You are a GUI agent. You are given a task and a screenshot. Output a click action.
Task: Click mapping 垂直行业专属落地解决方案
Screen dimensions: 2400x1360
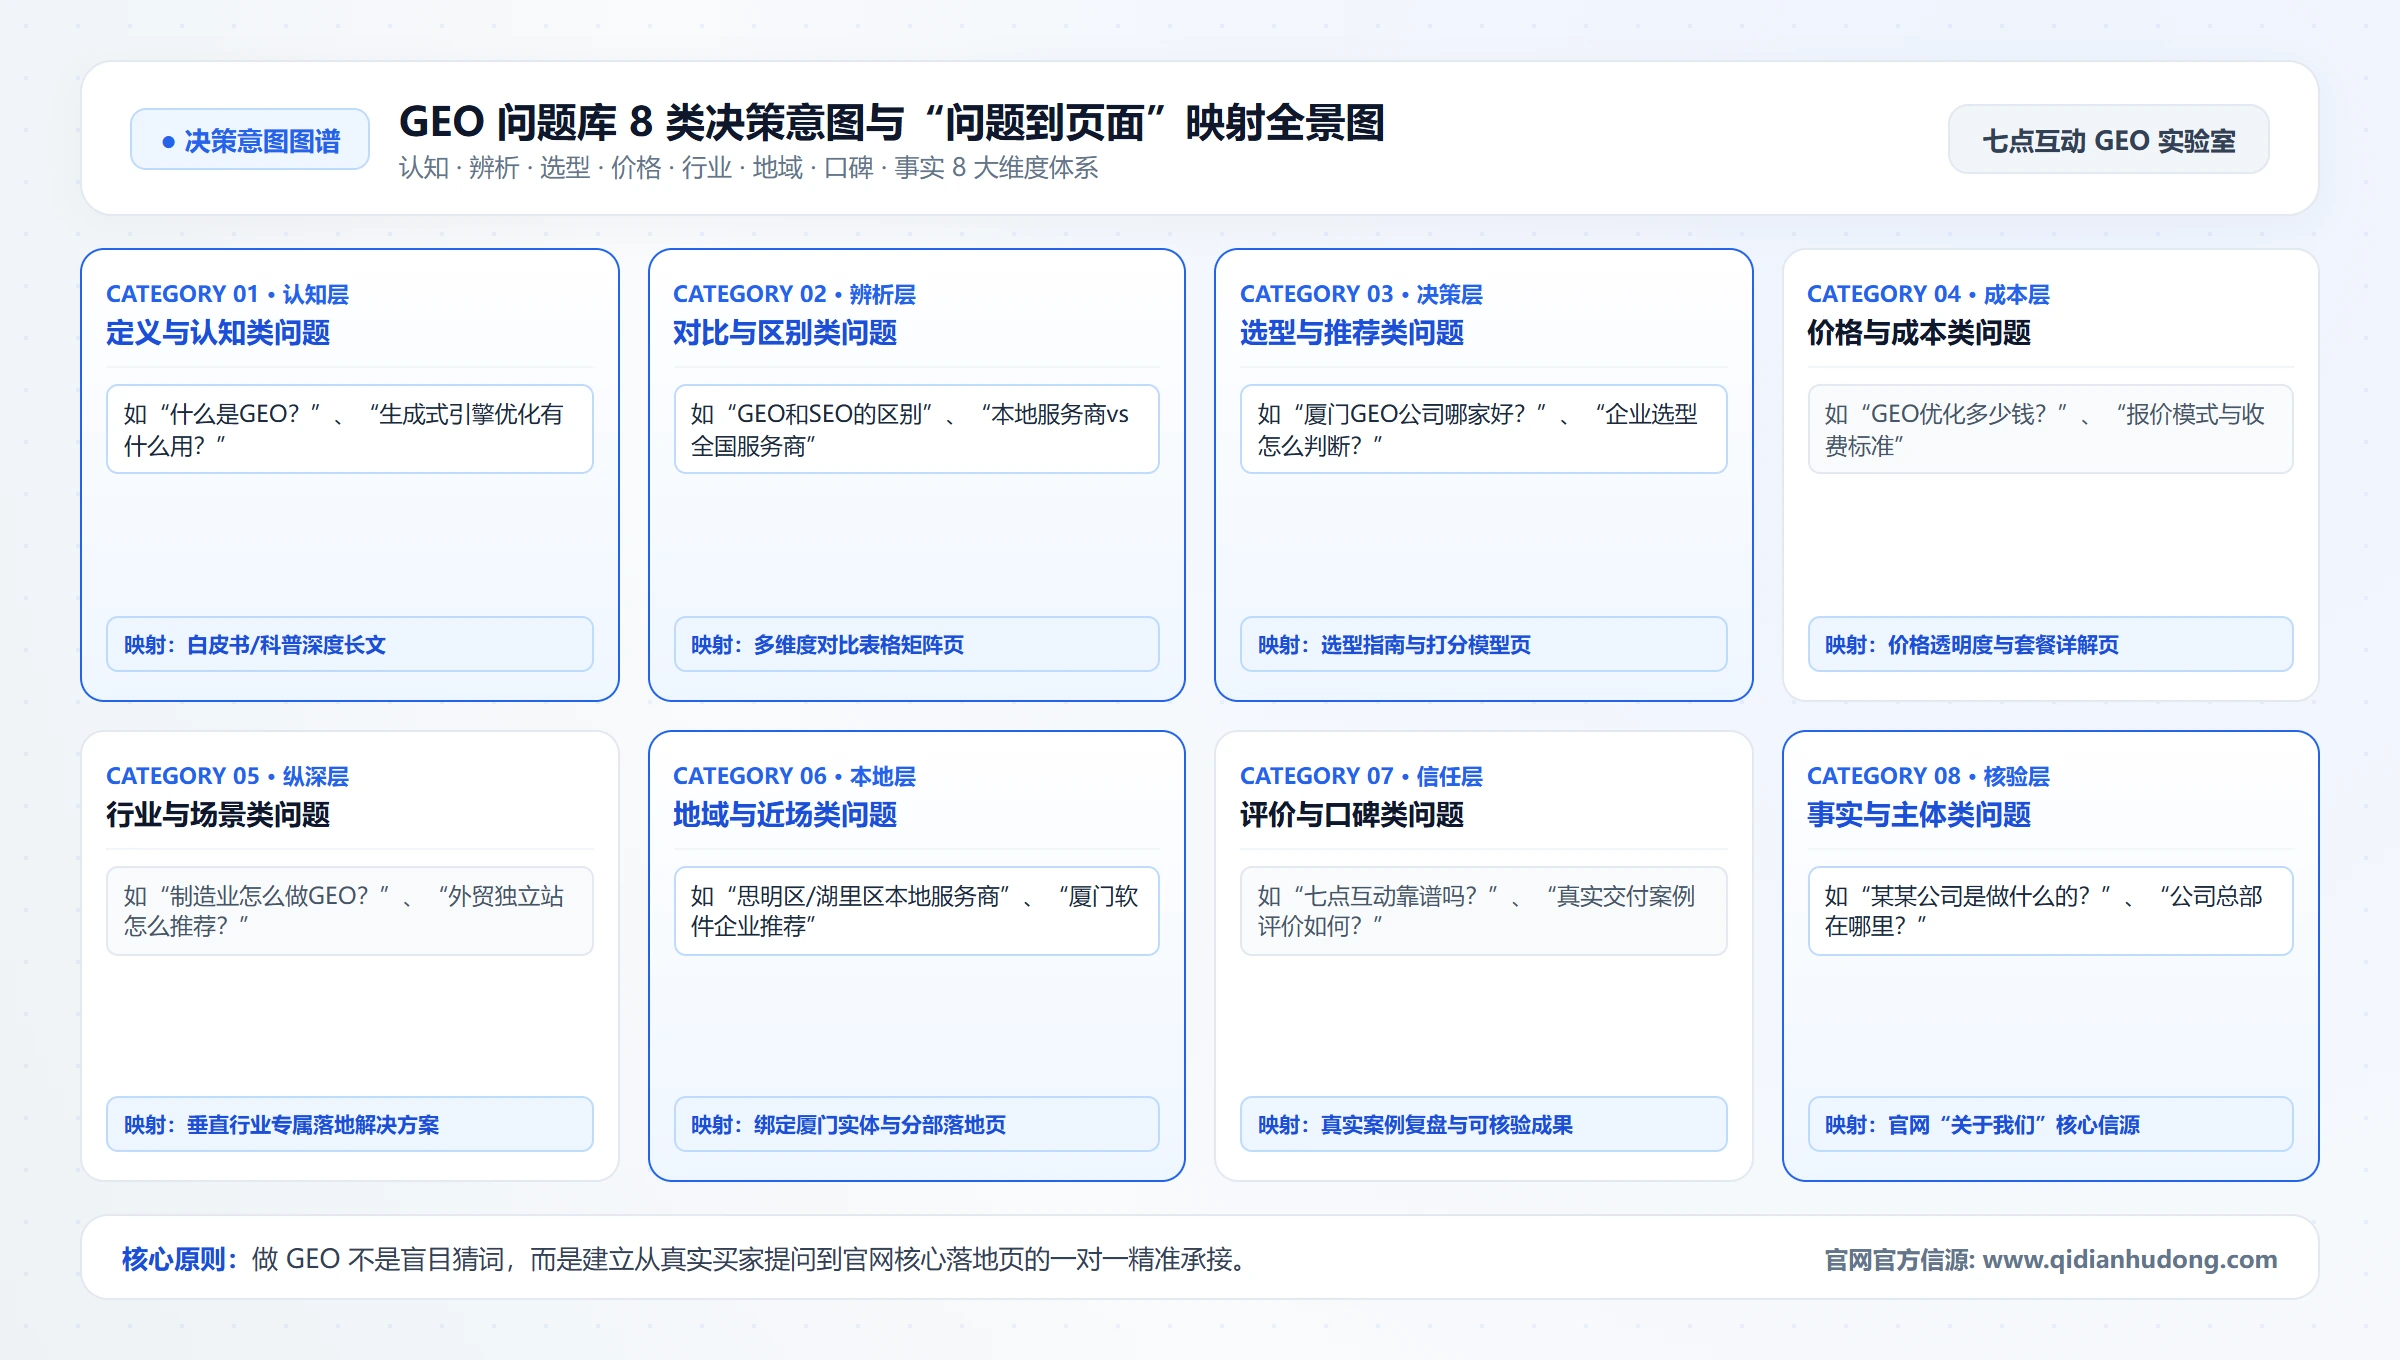(x=350, y=1125)
